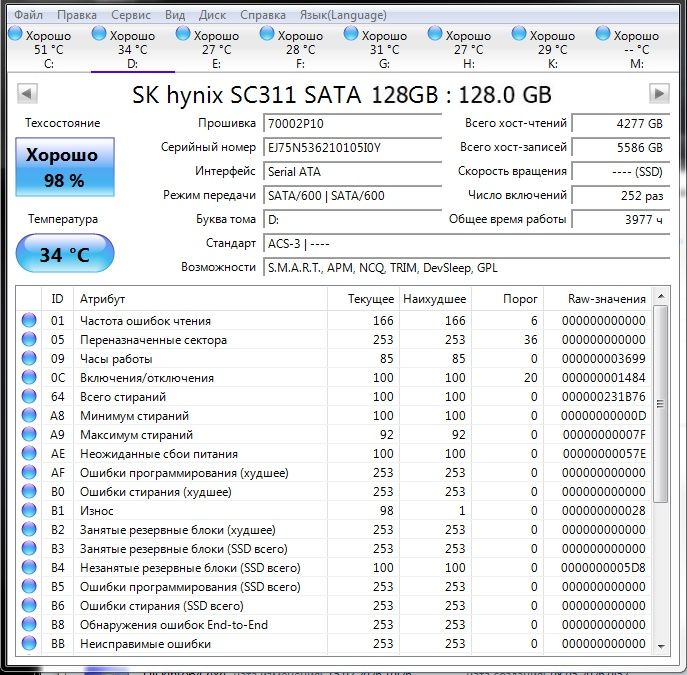Select drive C: status orb at 51 °C
The width and height of the screenshot is (687, 675).
(15, 34)
